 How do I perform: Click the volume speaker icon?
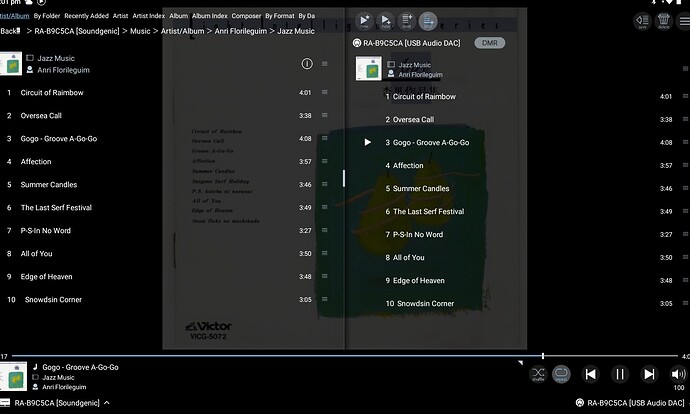678,374
